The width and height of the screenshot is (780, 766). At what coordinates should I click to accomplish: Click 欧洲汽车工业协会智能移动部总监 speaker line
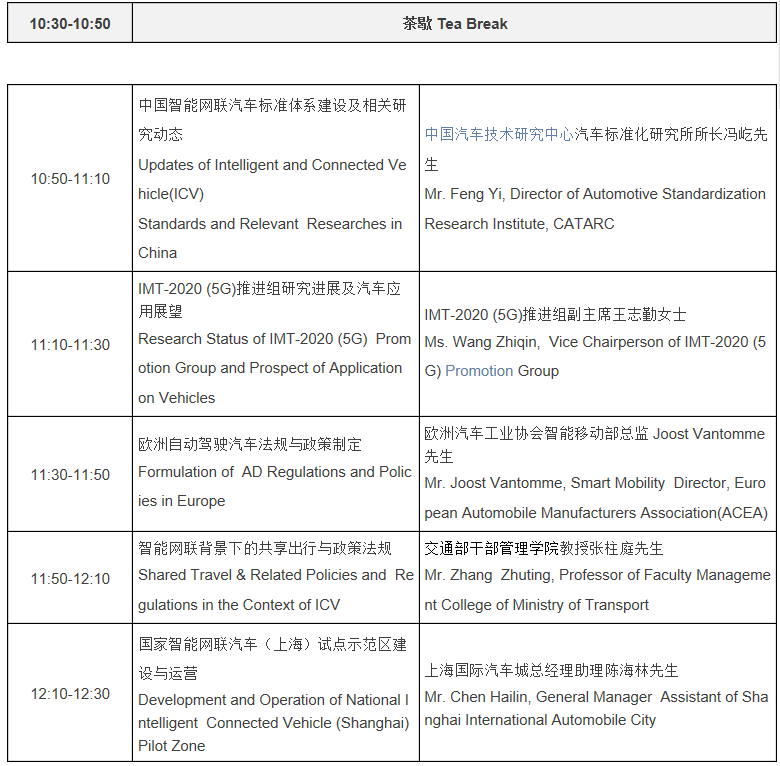[594, 434]
